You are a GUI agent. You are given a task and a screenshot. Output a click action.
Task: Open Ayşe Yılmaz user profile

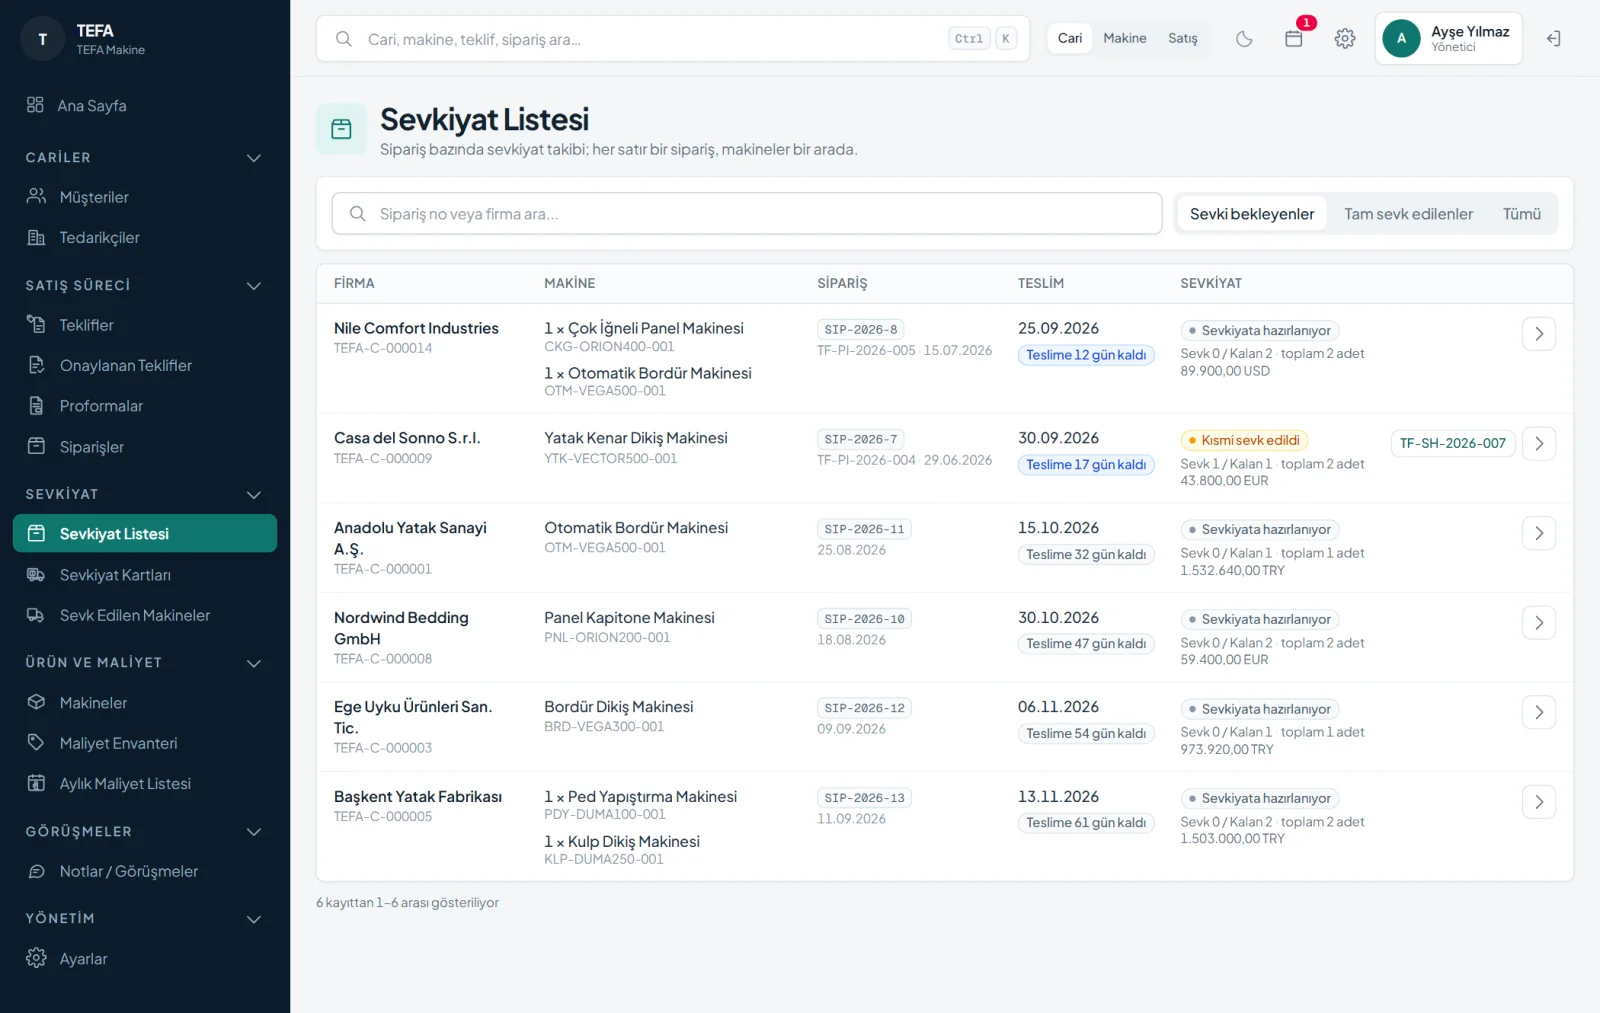1448,39
